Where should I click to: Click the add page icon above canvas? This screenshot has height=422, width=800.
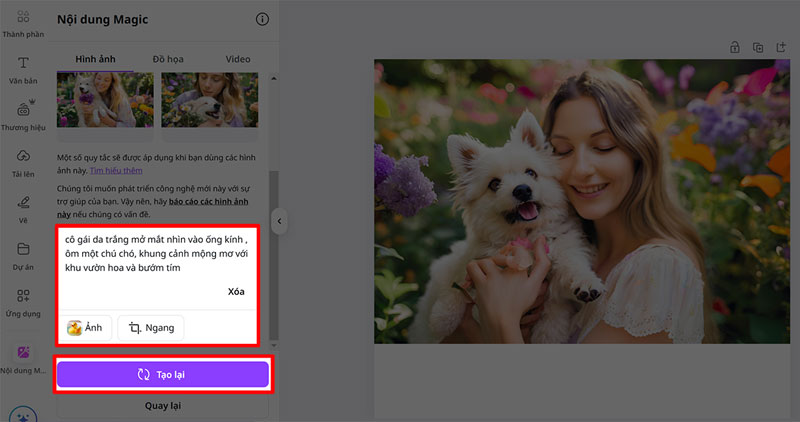[x=781, y=47]
